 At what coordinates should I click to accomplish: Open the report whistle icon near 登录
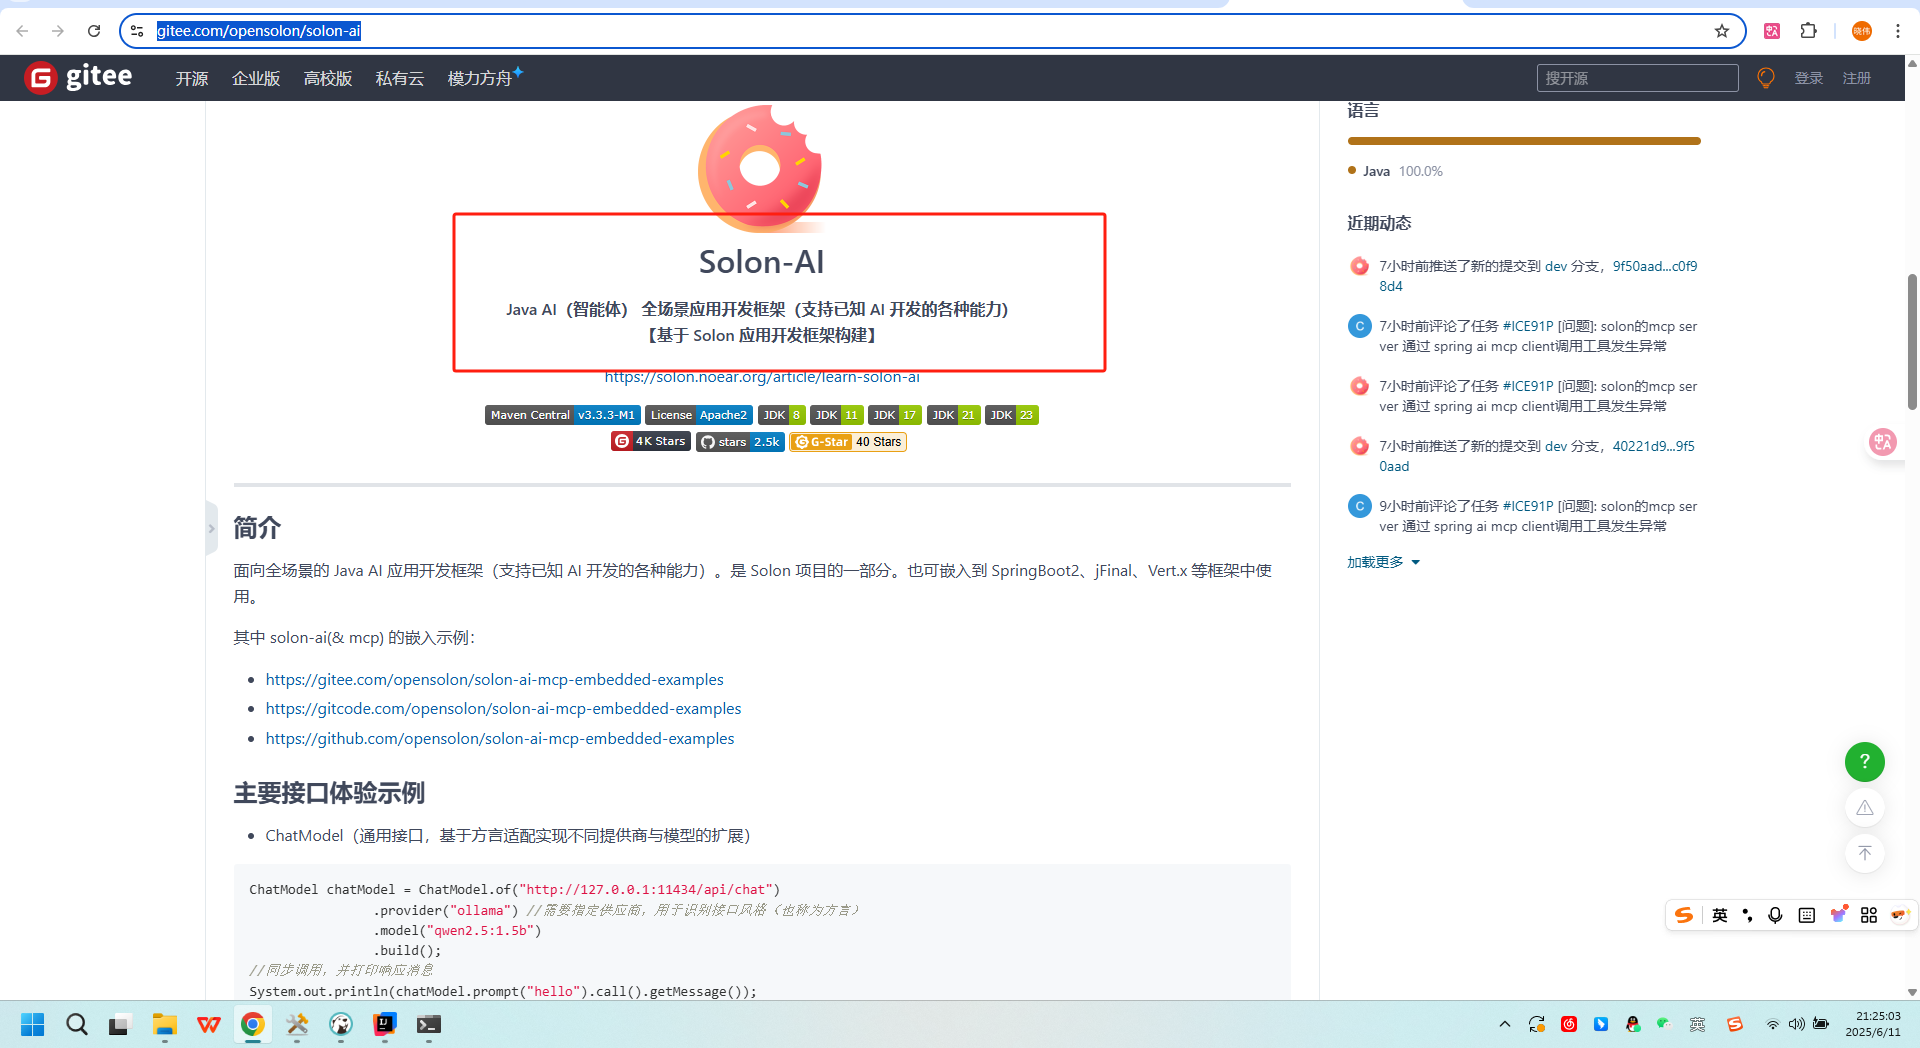(1764, 77)
